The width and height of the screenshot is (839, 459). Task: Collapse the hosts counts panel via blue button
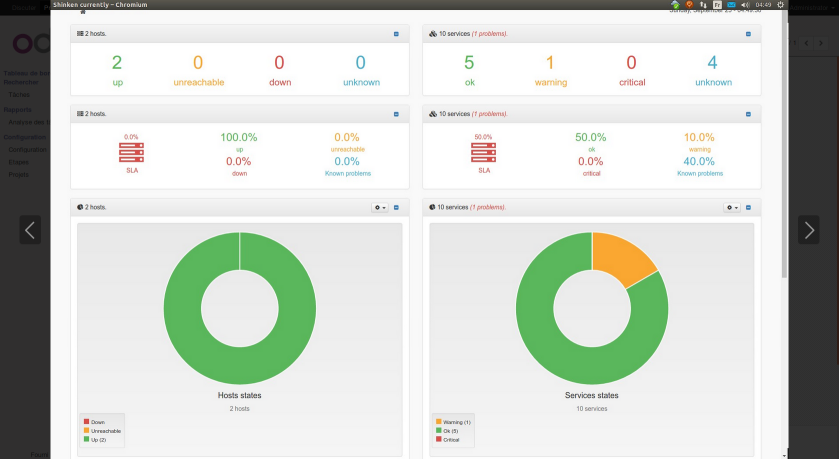tap(396, 34)
